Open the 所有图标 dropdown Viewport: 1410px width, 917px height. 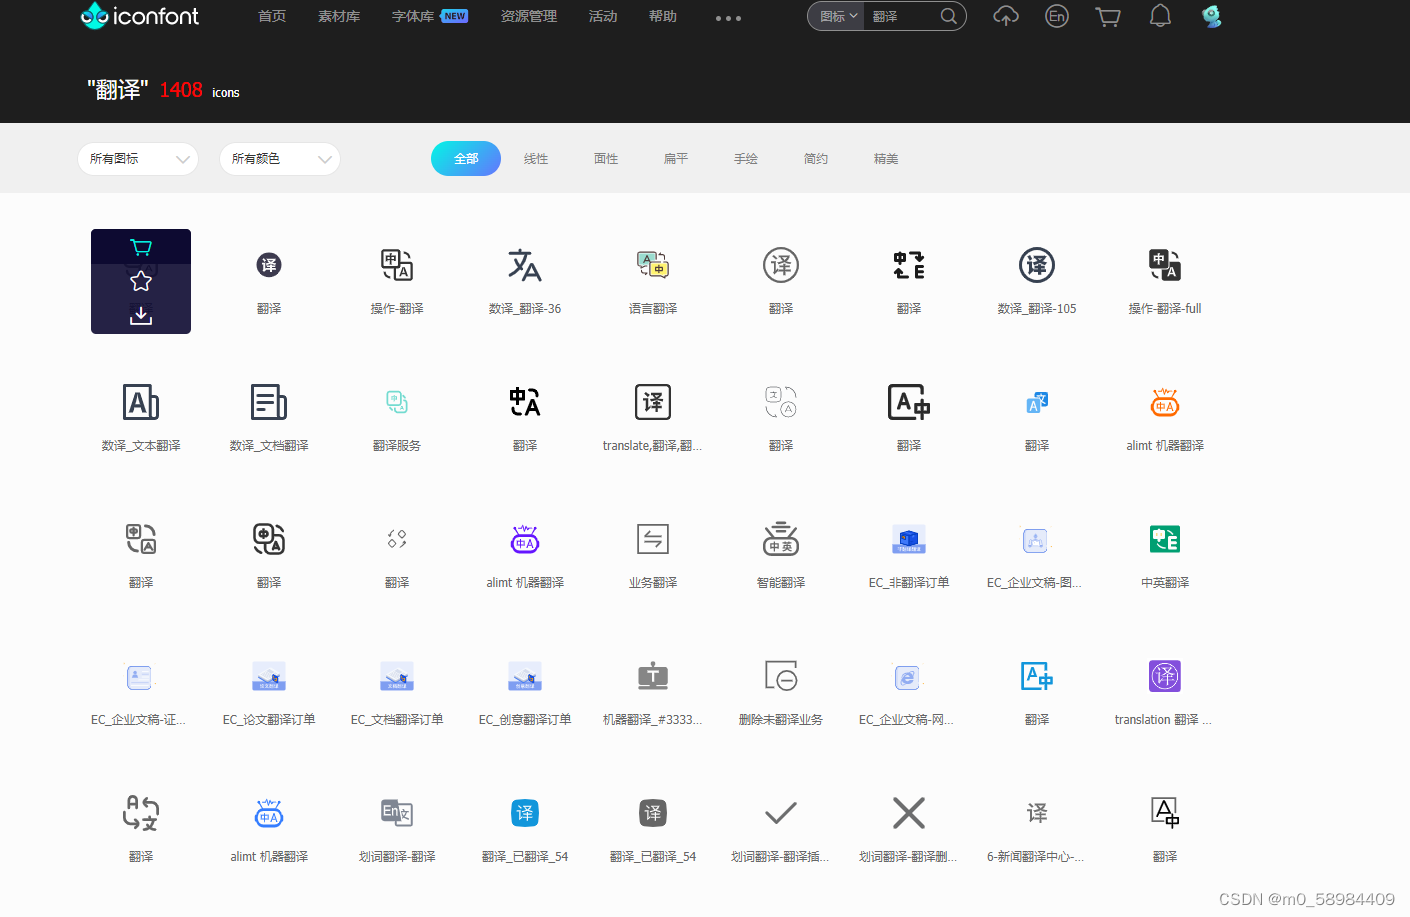[138, 159]
